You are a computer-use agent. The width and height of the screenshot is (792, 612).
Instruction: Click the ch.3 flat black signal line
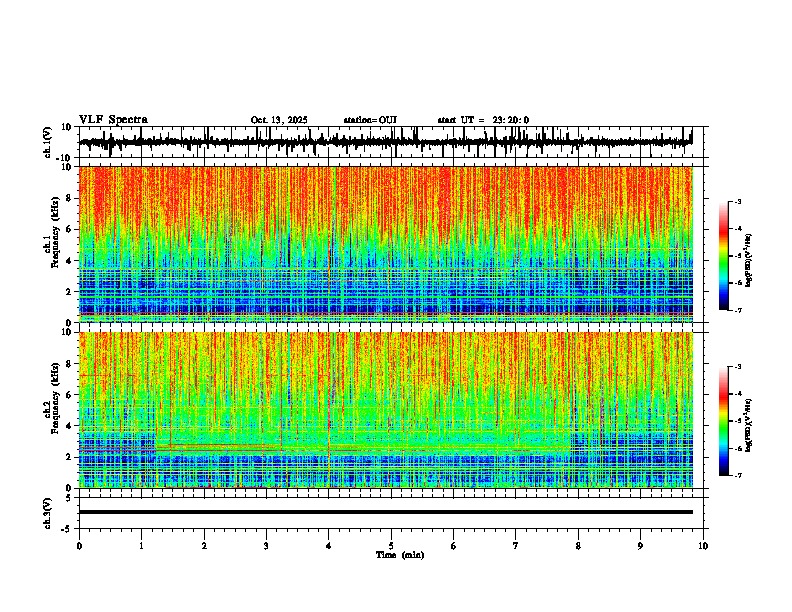point(385,512)
